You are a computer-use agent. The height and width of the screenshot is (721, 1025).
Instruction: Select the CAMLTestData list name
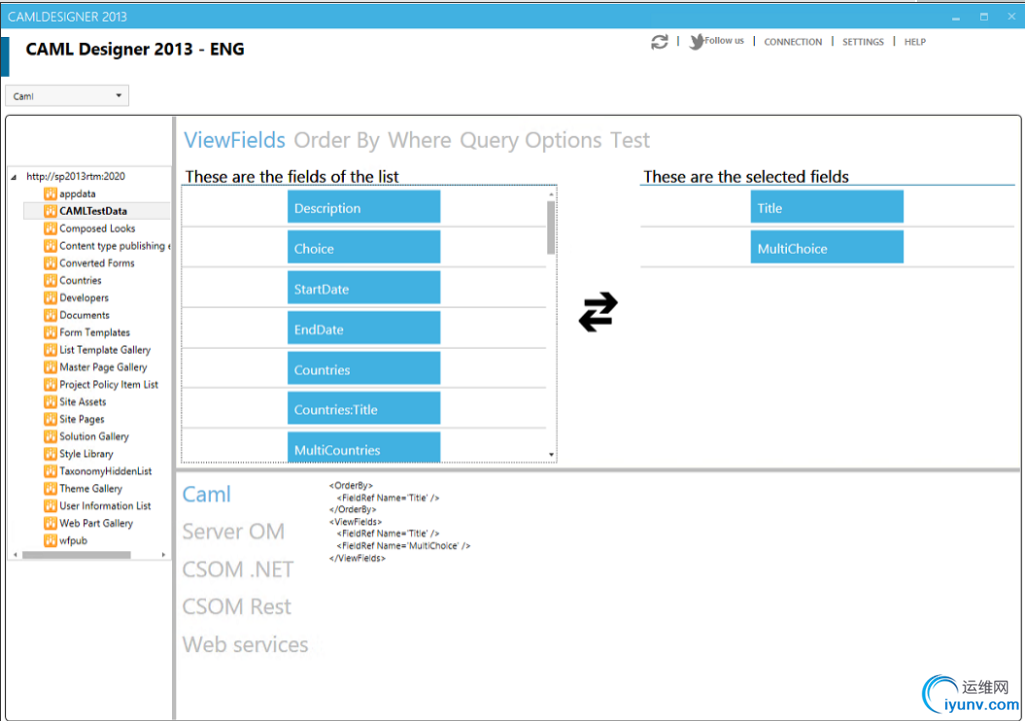[93, 211]
